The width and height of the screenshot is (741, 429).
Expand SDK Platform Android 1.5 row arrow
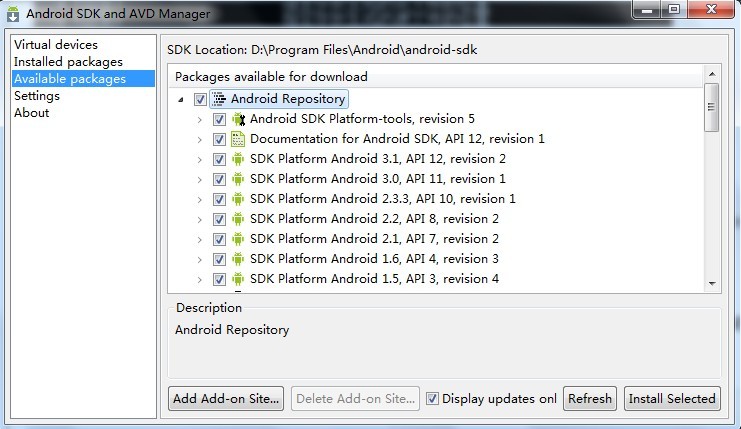click(x=199, y=280)
